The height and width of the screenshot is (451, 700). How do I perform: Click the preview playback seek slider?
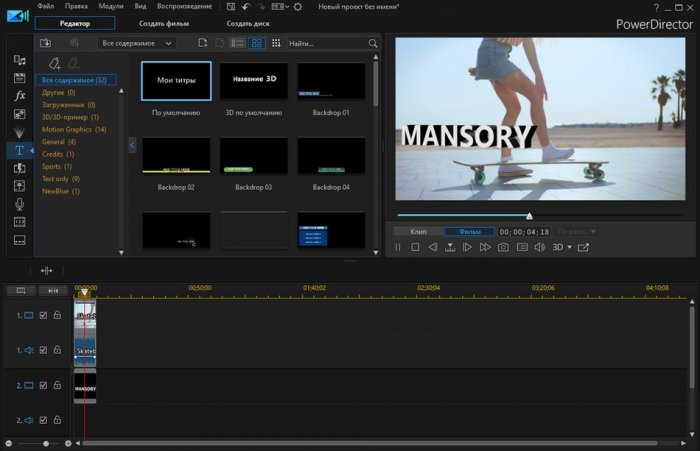coord(529,215)
